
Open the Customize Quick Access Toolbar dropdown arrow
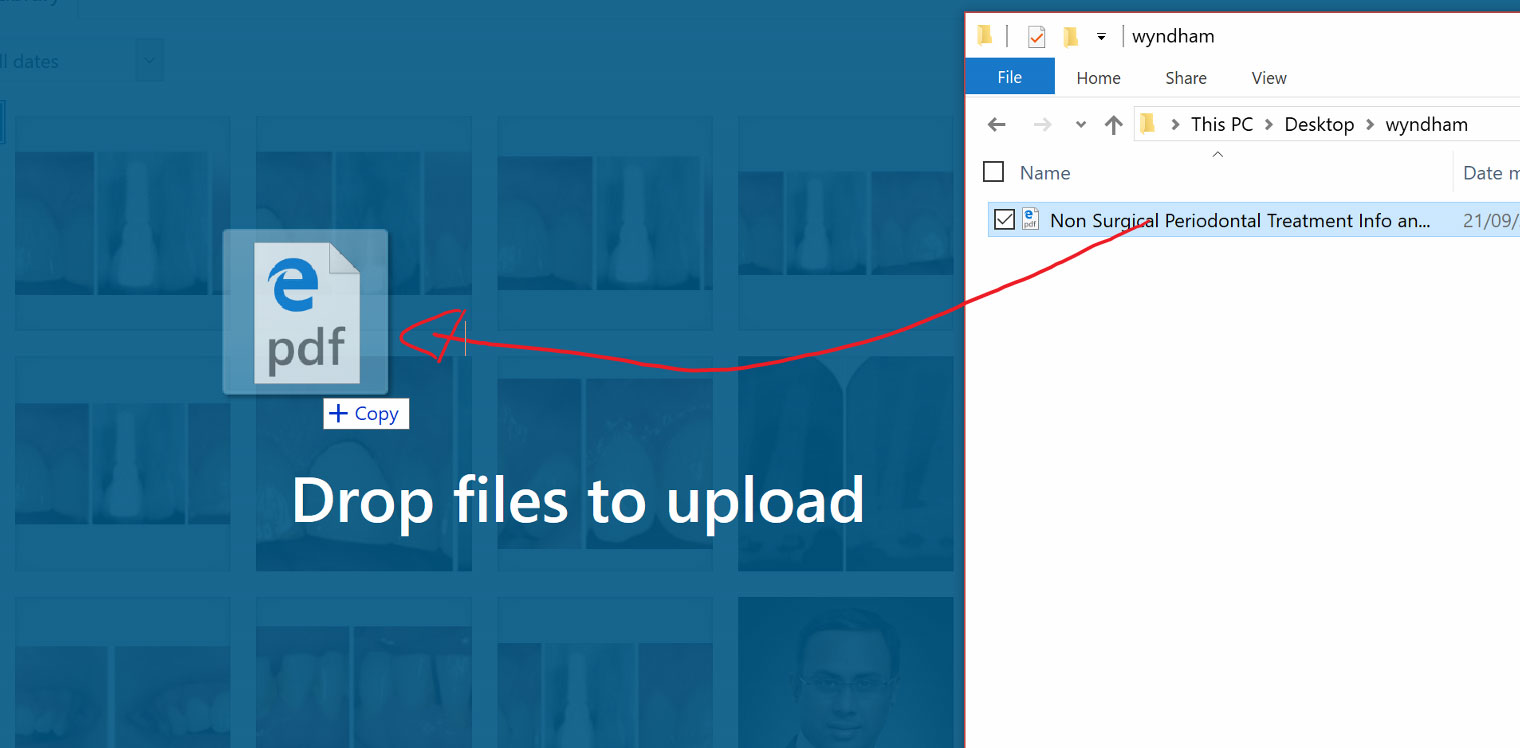pyautogui.click(x=1101, y=37)
